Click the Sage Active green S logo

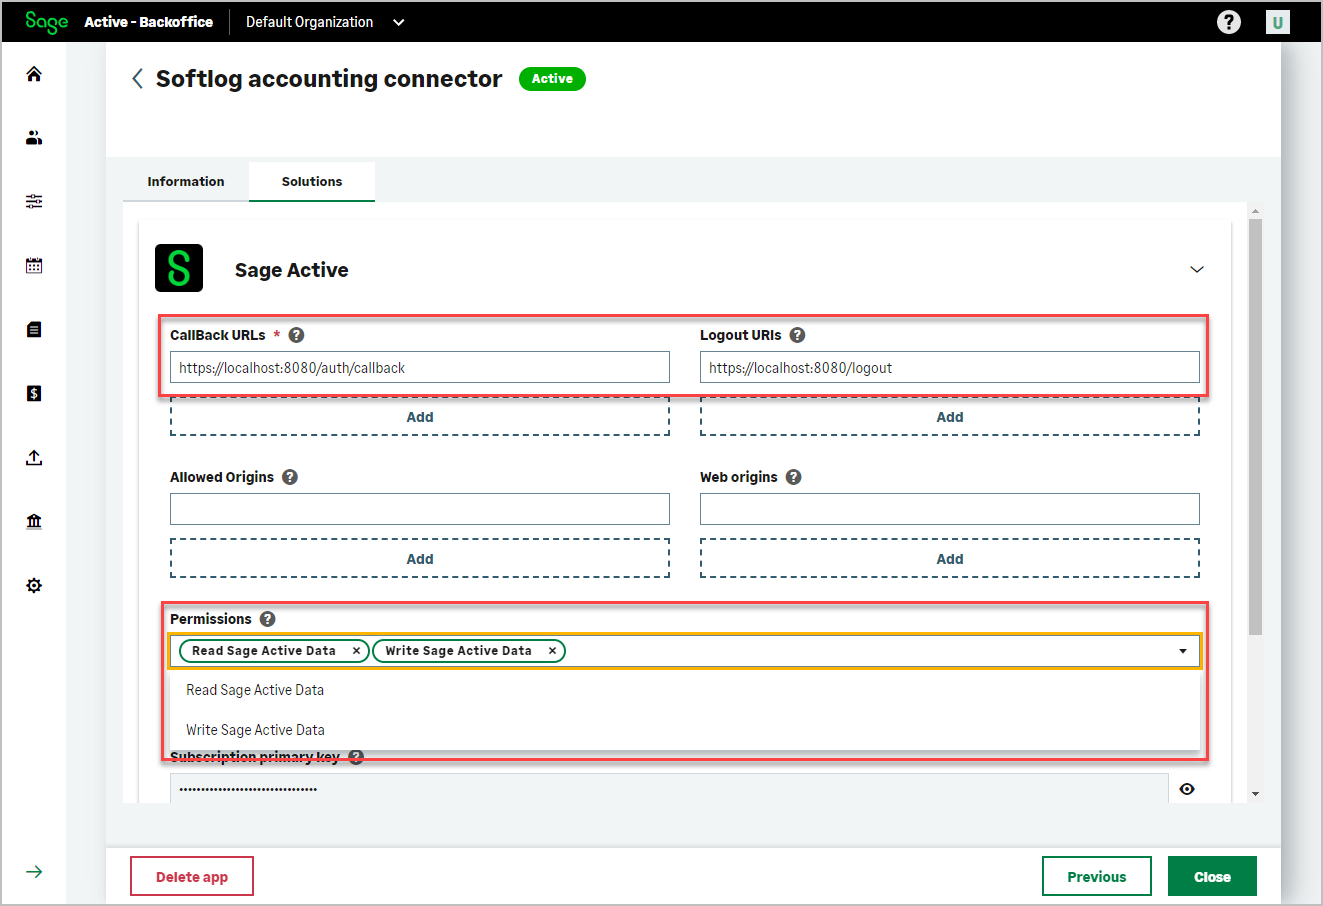(x=179, y=268)
